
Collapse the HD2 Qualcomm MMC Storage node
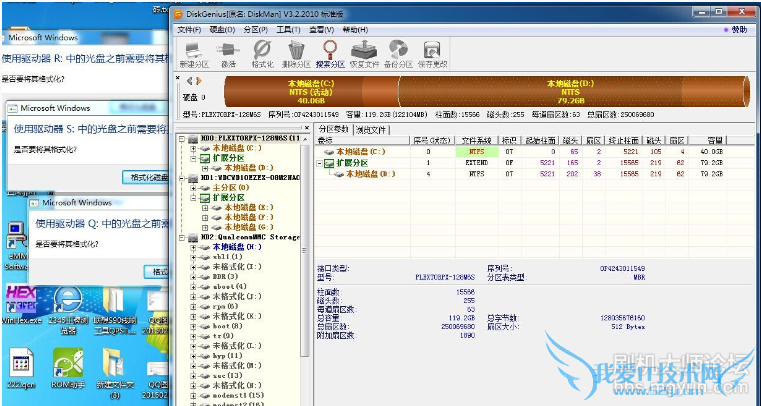181,238
